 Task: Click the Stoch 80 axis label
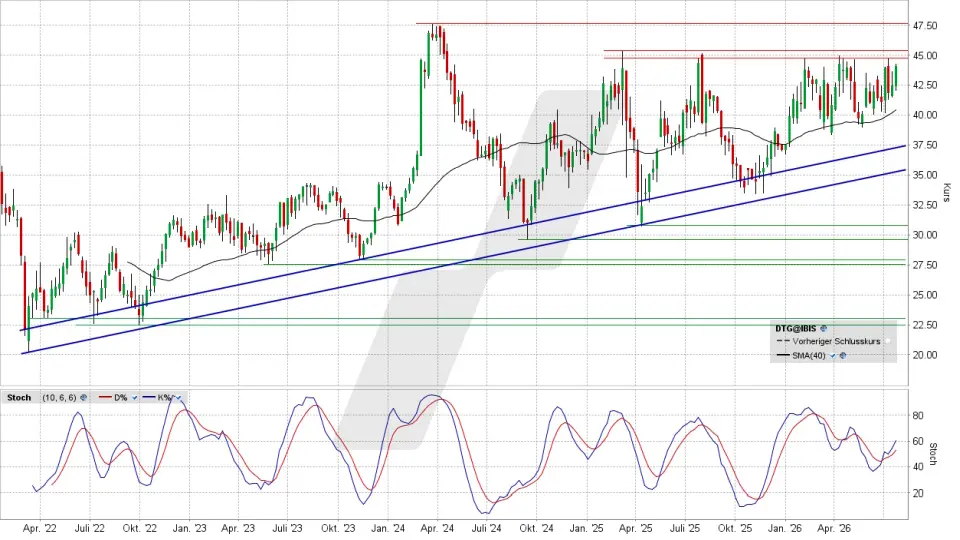pyautogui.click(x=918, y=416)
